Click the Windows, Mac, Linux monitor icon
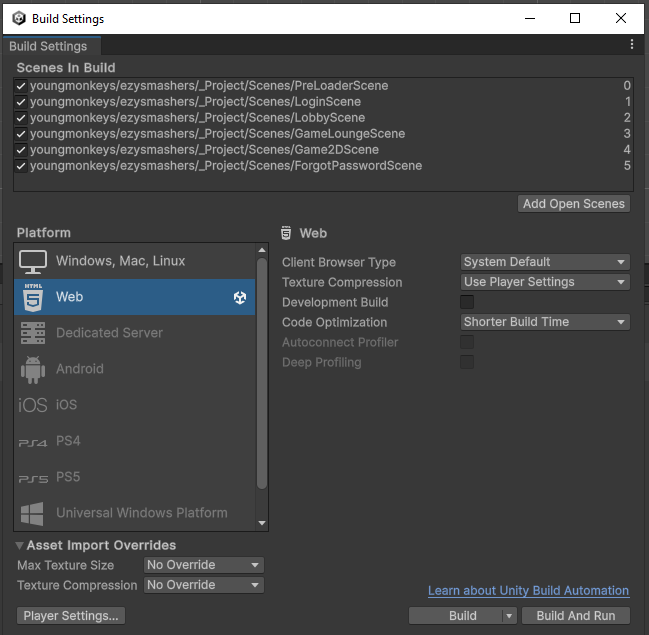The height and width of the screenshot is (635, 649). point(33,261)
